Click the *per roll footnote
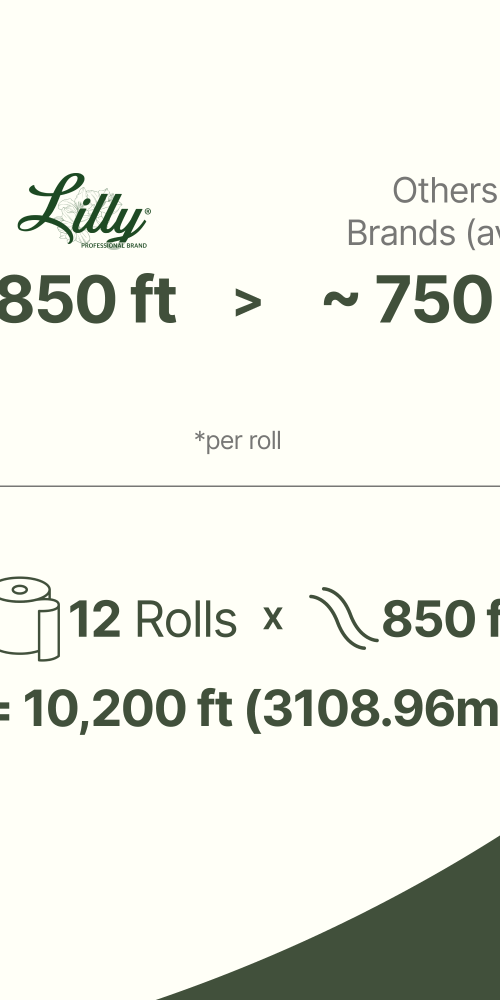The width and height of the screenshot is (500, 1000). [237, 441]
